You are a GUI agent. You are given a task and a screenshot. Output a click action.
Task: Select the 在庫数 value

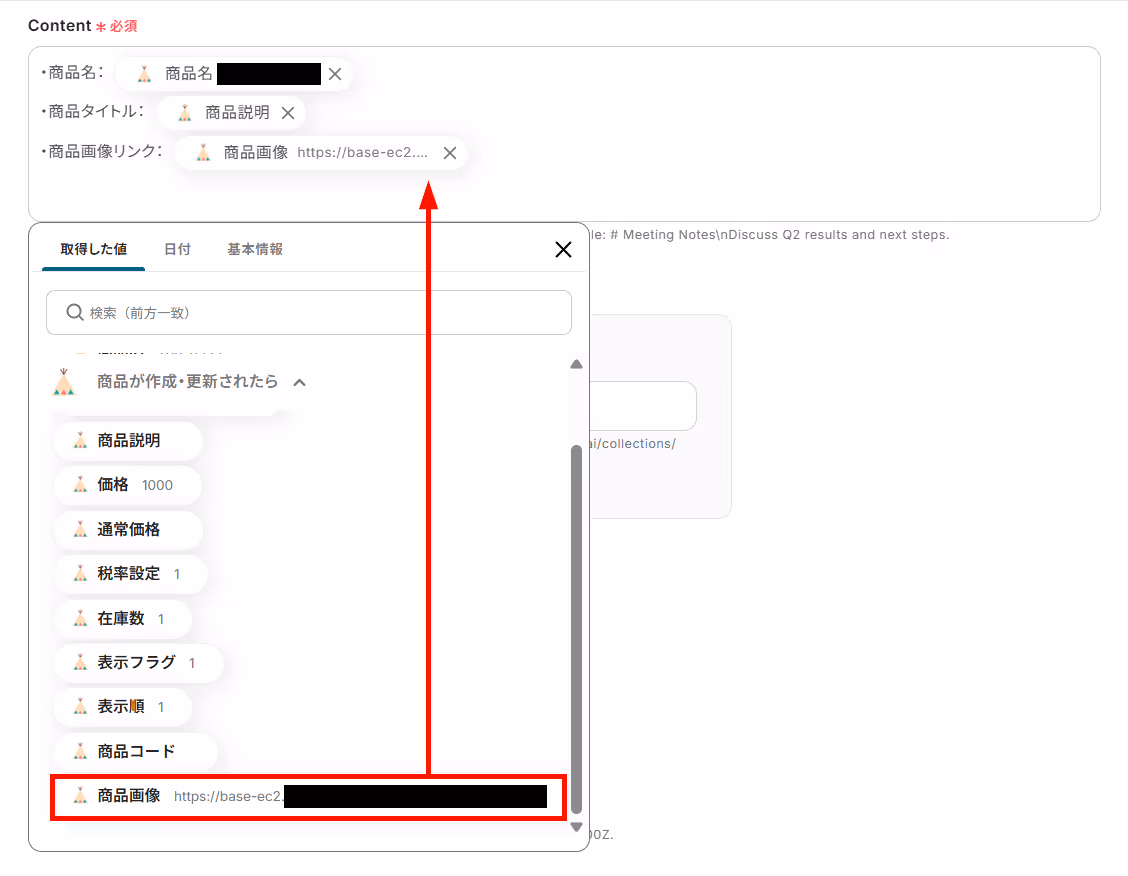click(x=122, y=619)
